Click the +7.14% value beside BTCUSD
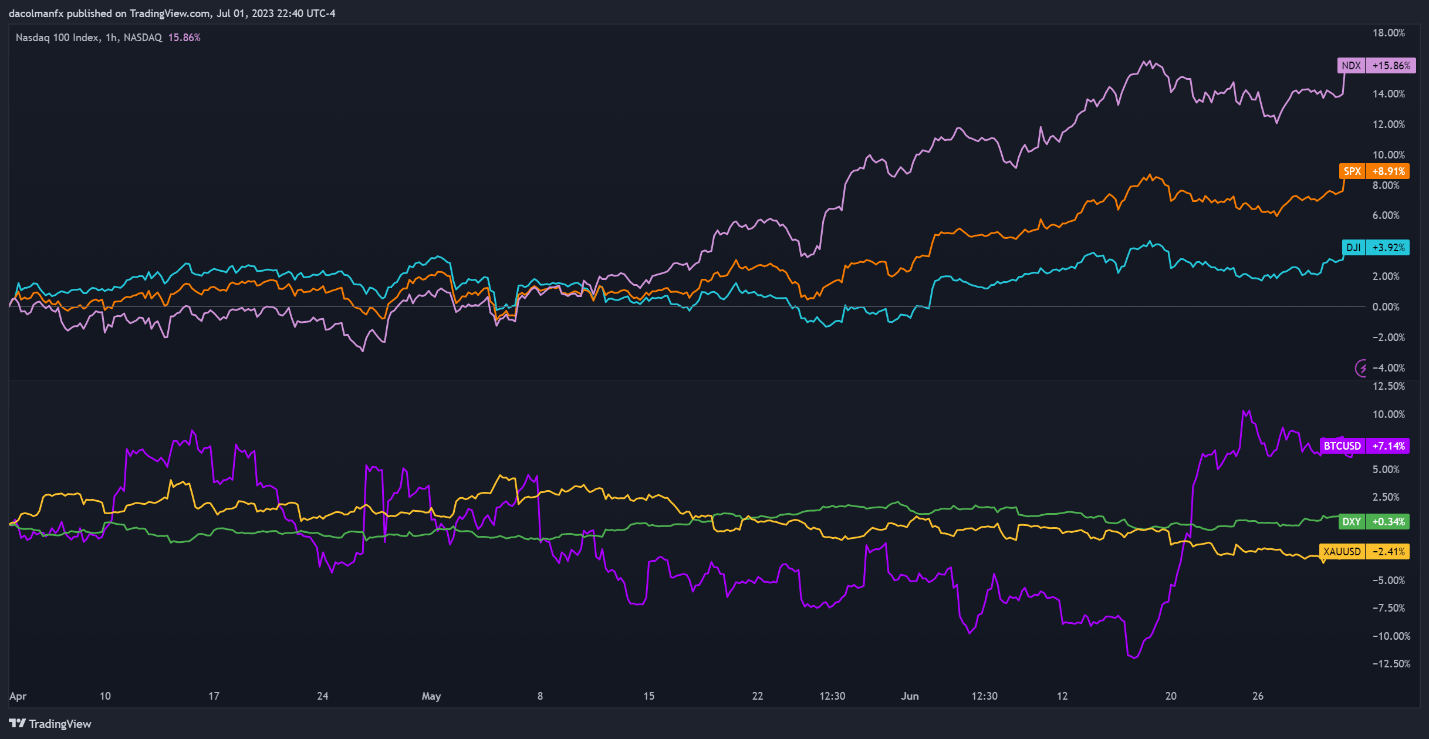The height and width of the screenshot is (739, 1429). coord(1387,446)
